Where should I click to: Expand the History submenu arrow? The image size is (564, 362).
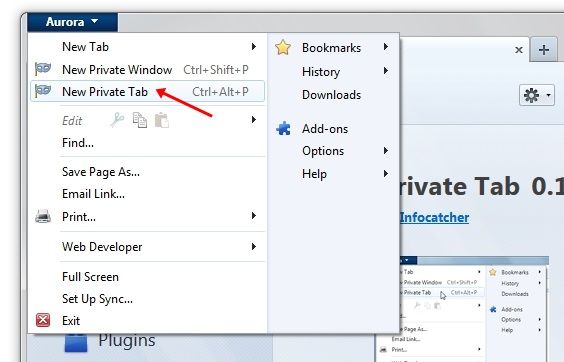[386, 71]
